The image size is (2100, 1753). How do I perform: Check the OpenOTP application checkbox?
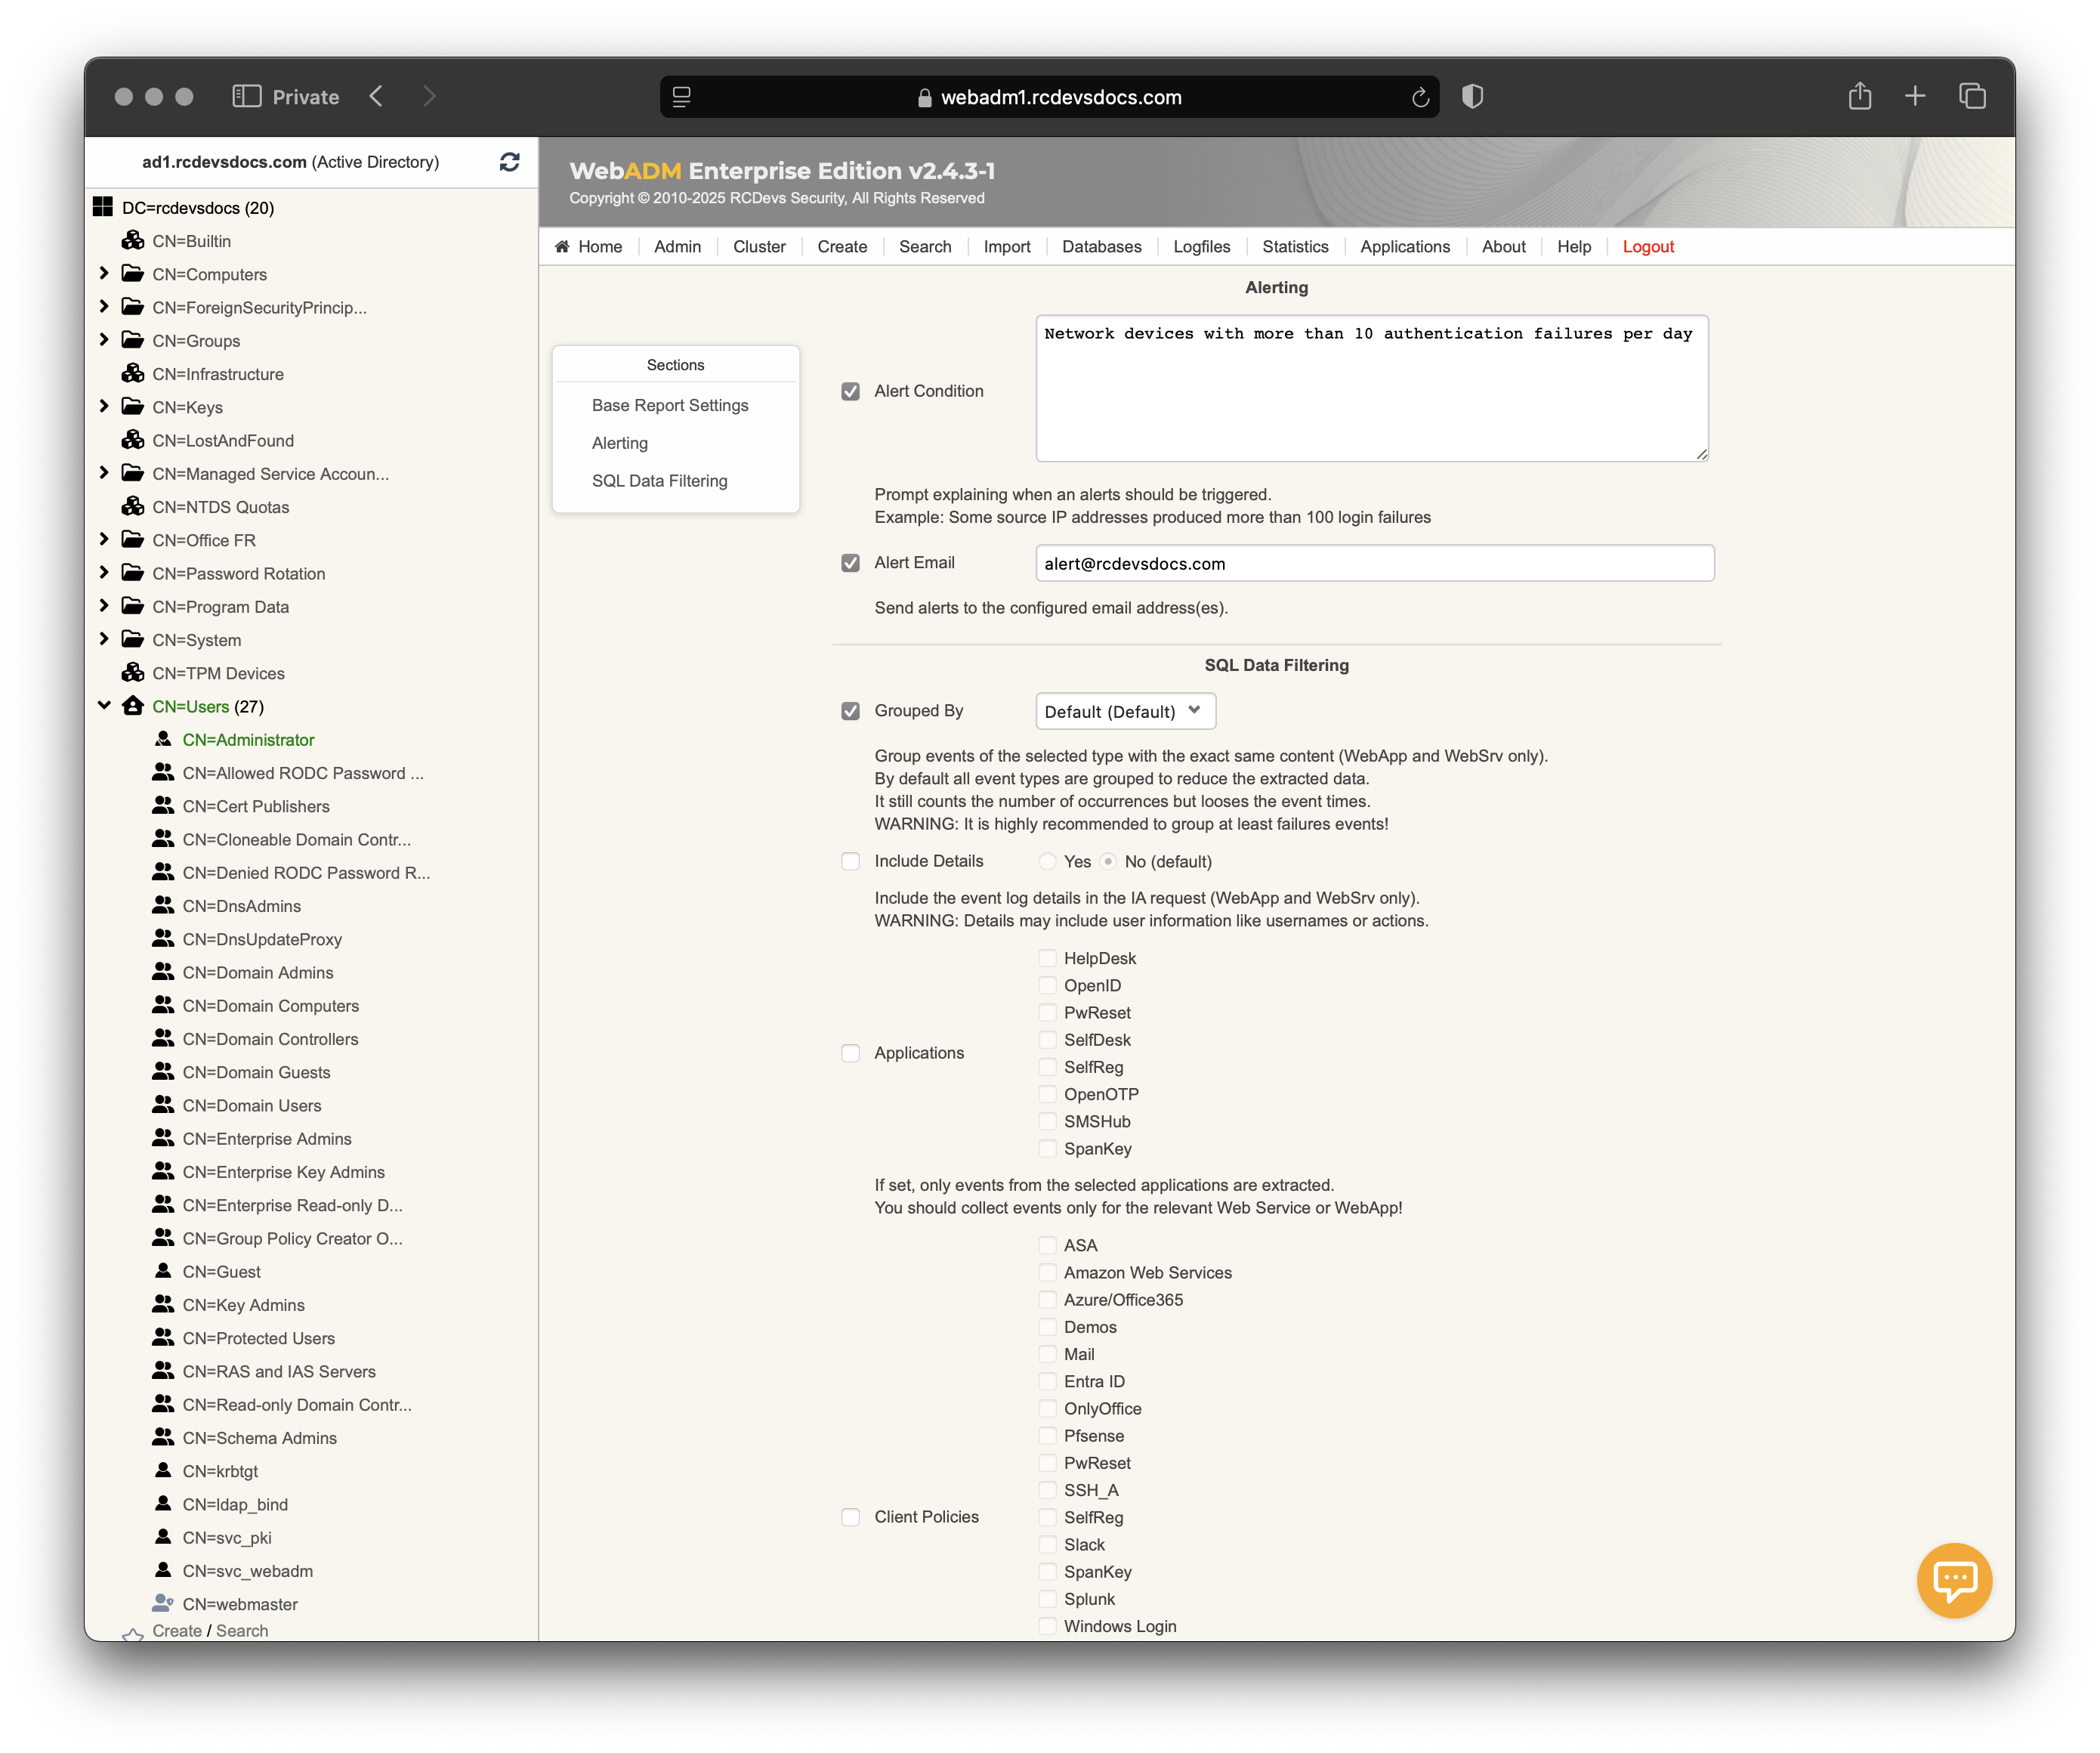[x=1047, y=1094]
